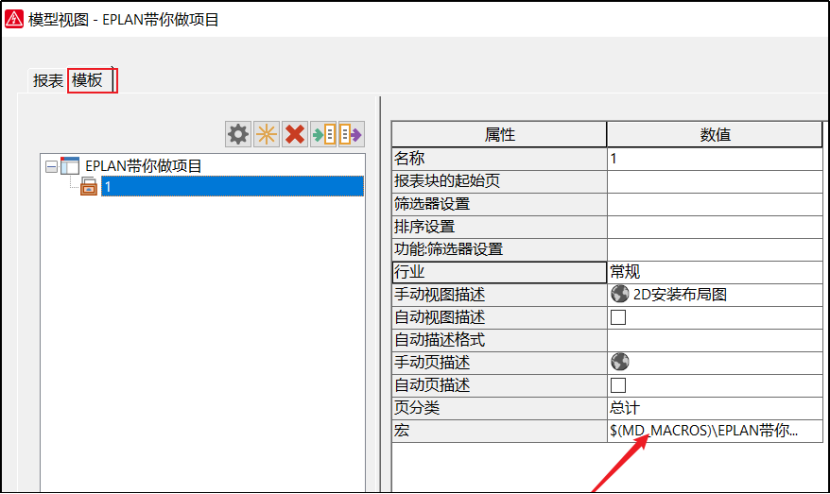Click the empty 报表块的起始页 value cell
Image resolution: width=830 pixels, height=494 pixels.
pos(715,182)
